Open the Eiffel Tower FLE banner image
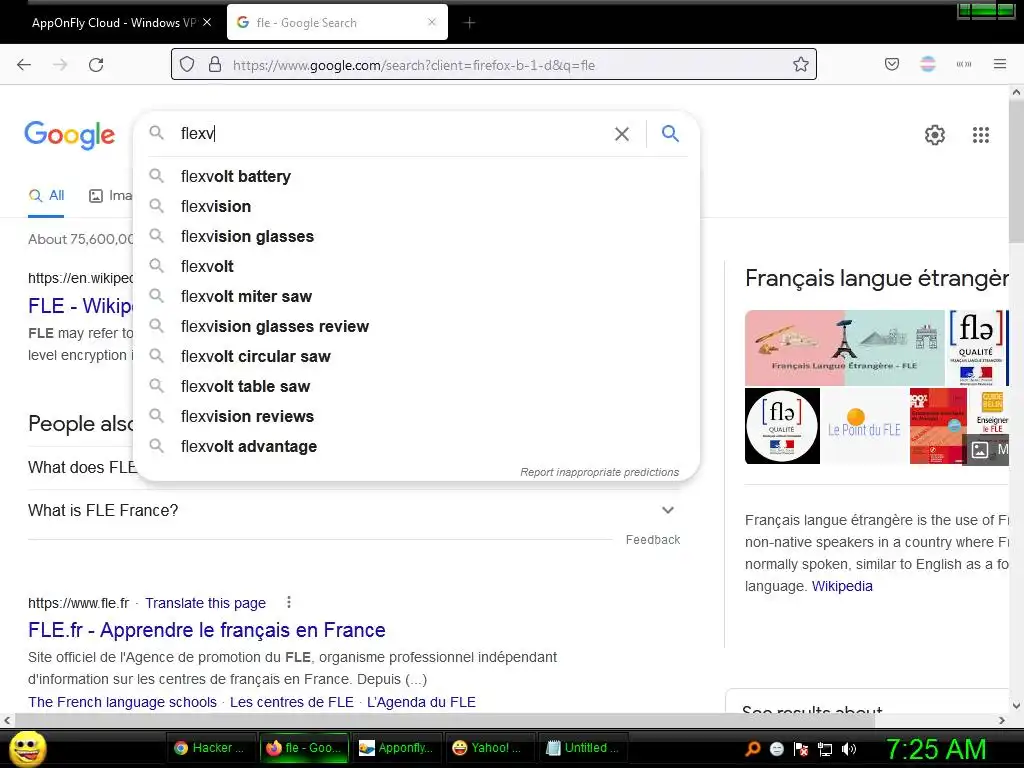1024x768 pixels. (844, 348)
